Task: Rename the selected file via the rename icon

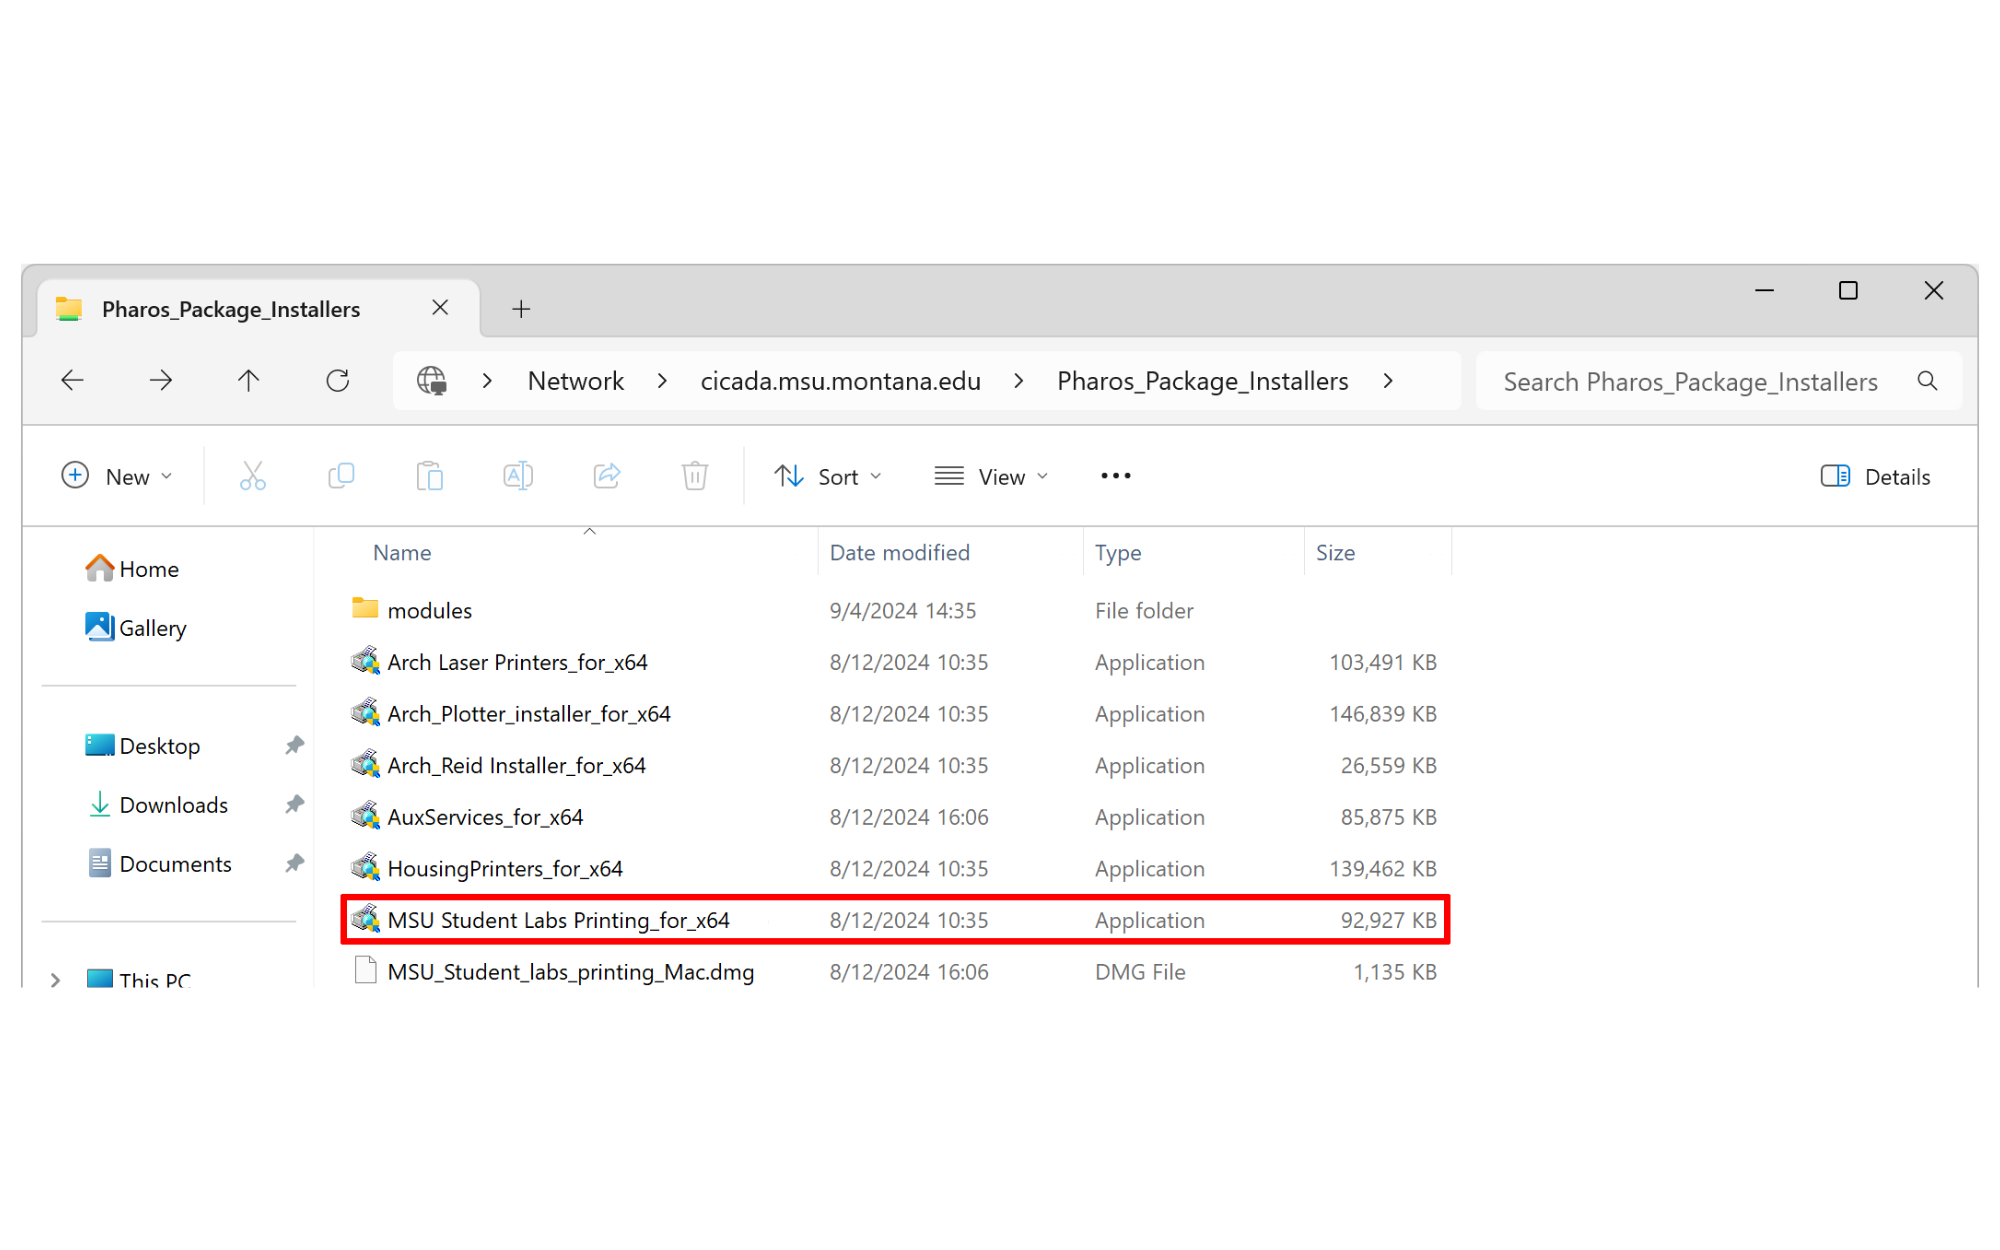Action: coord(518,476)
